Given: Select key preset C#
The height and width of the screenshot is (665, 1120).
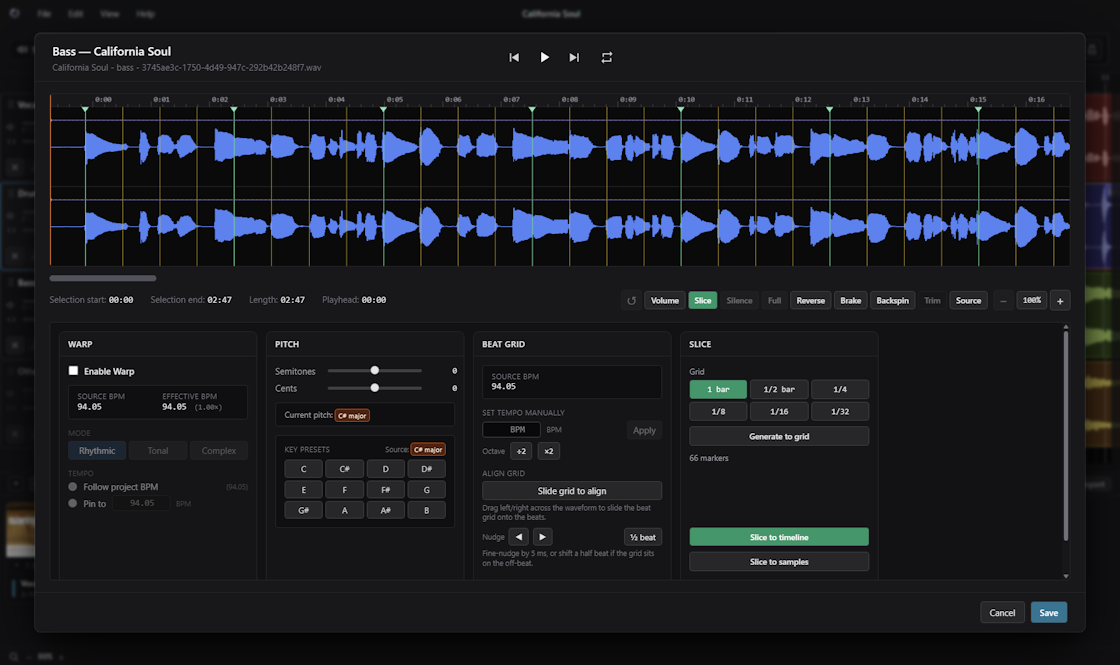Looking at the screenshot, I should pos(344,469).
